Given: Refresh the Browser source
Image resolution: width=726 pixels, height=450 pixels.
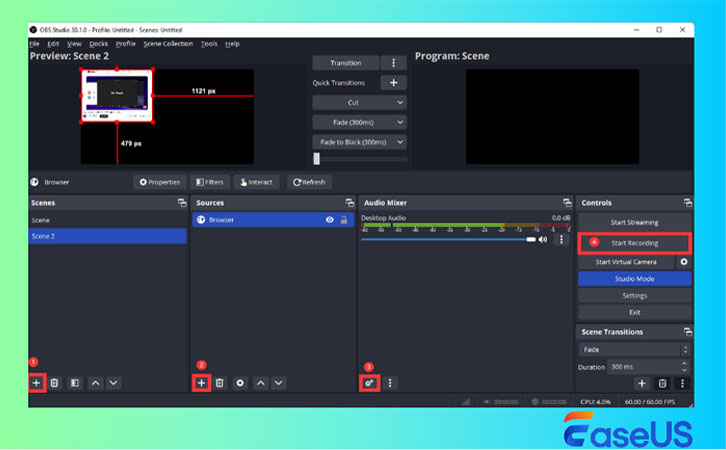Looking at the screenshot, I should (x=309, y=182).
